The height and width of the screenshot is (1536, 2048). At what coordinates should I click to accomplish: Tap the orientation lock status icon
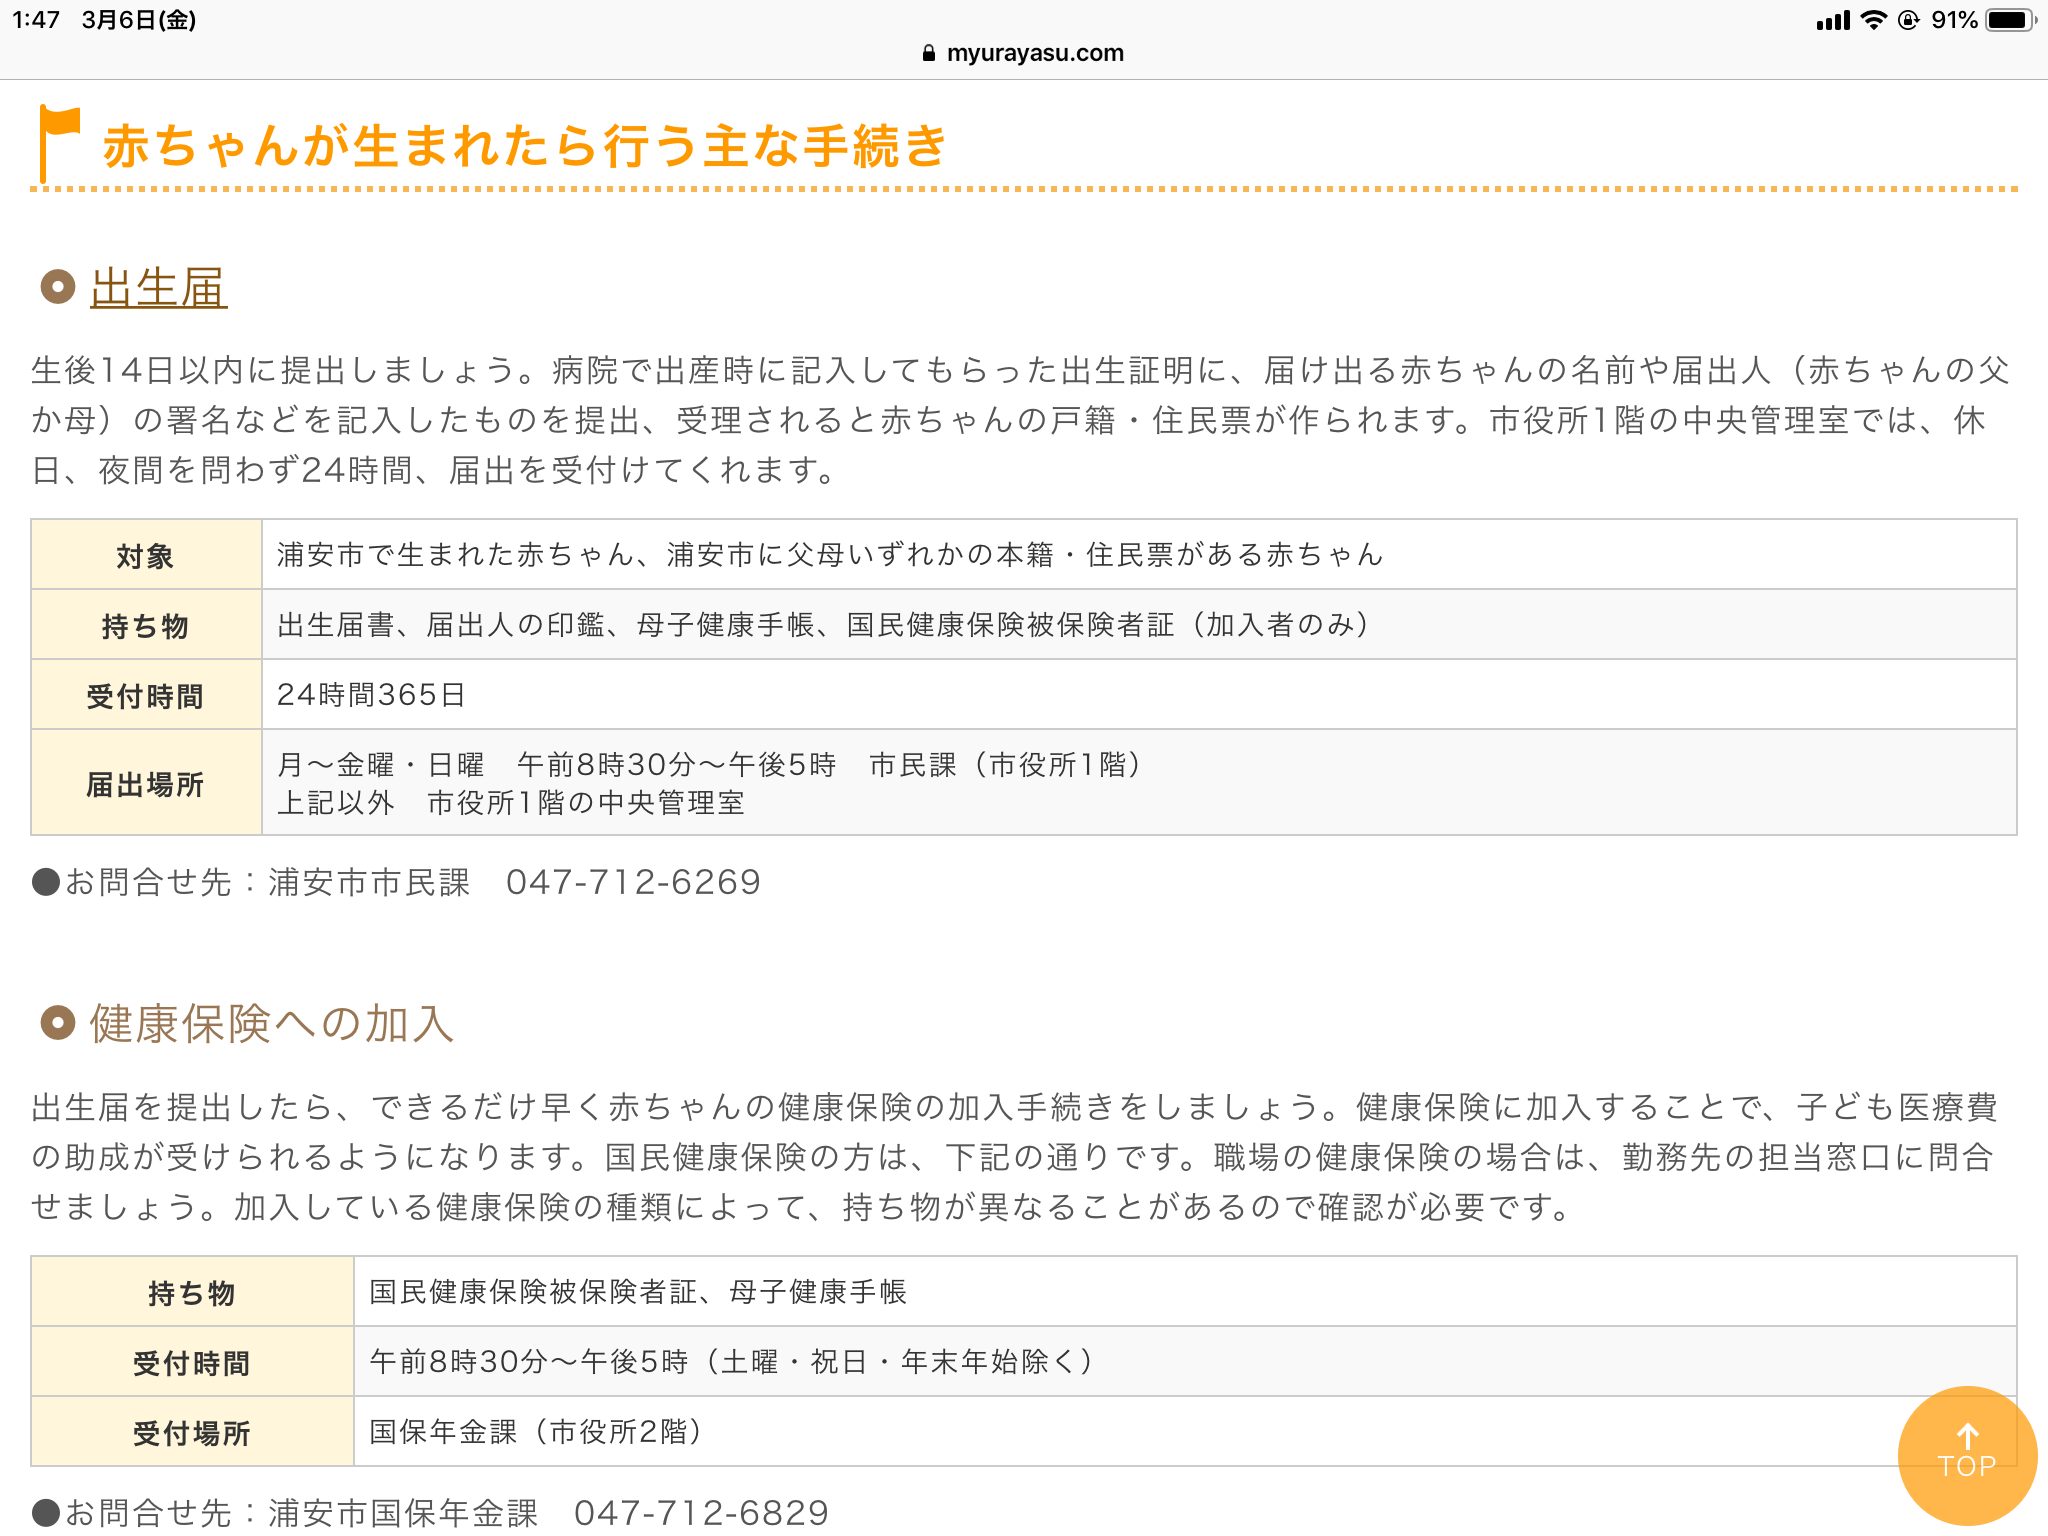(1908, 20)
